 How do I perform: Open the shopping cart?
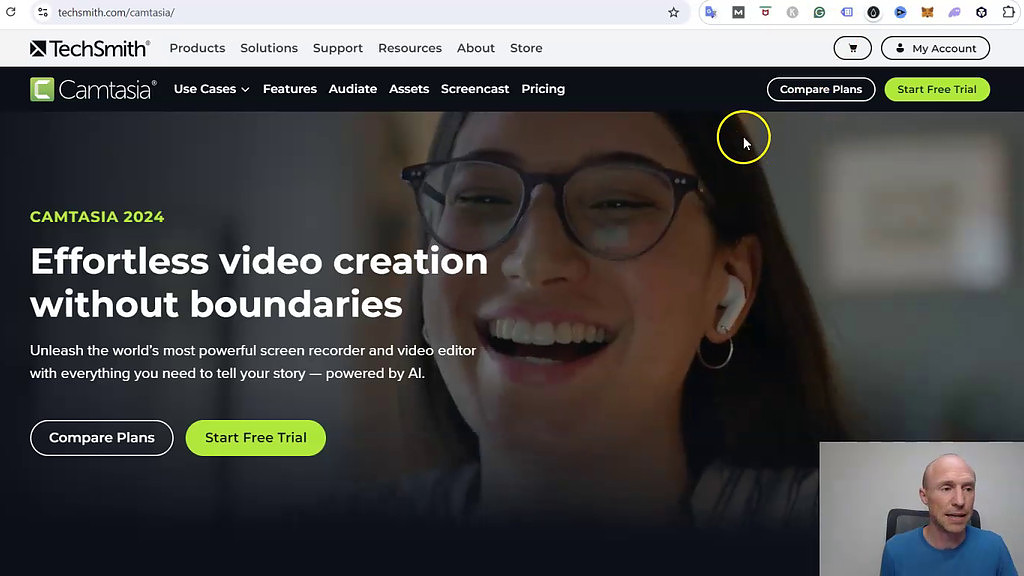(x=852, y=48)
